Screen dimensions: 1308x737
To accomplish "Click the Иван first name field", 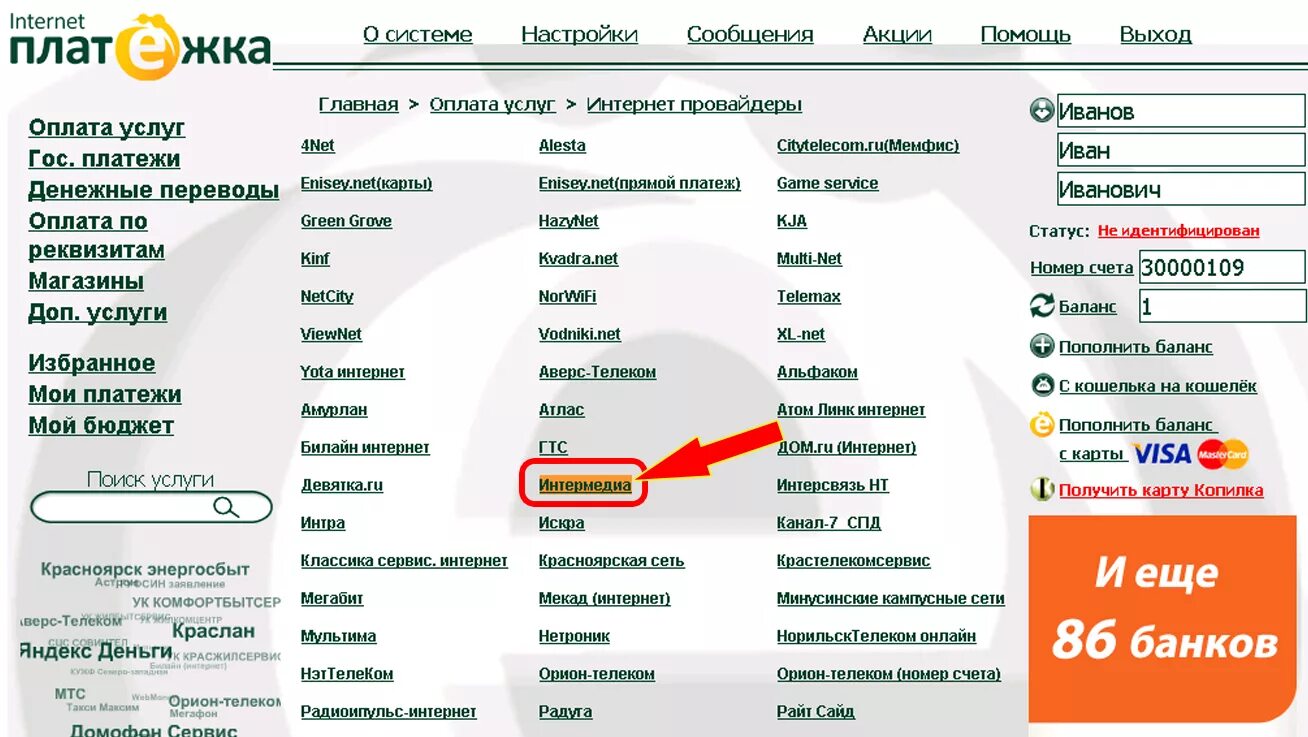I will click(1181, 150).
